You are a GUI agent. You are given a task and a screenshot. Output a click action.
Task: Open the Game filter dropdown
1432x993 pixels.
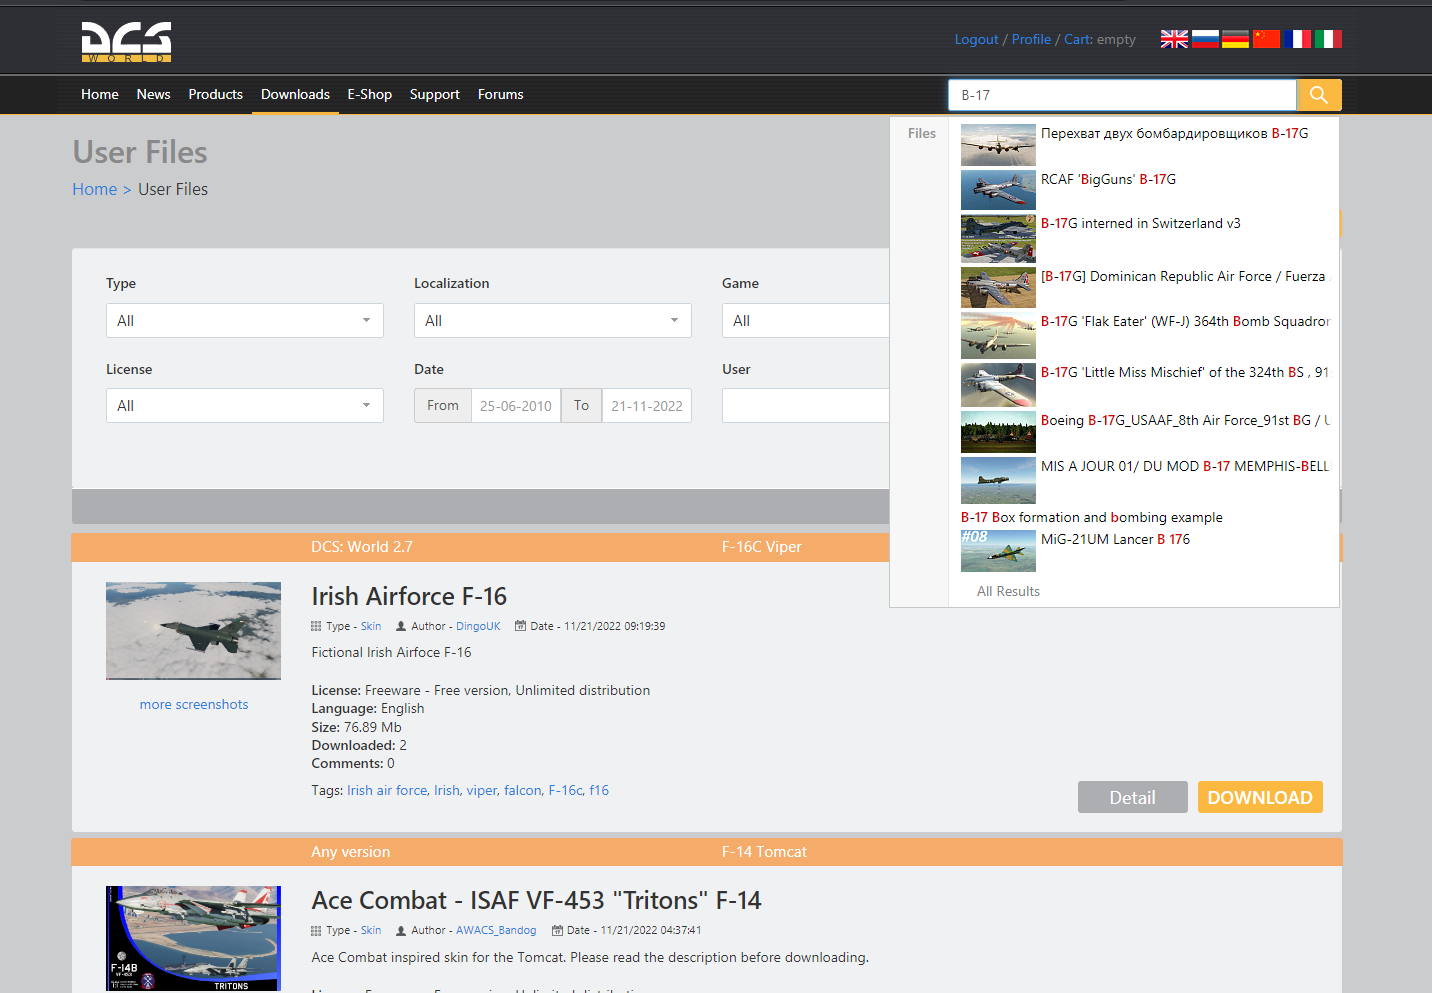[x=805, y=321]
